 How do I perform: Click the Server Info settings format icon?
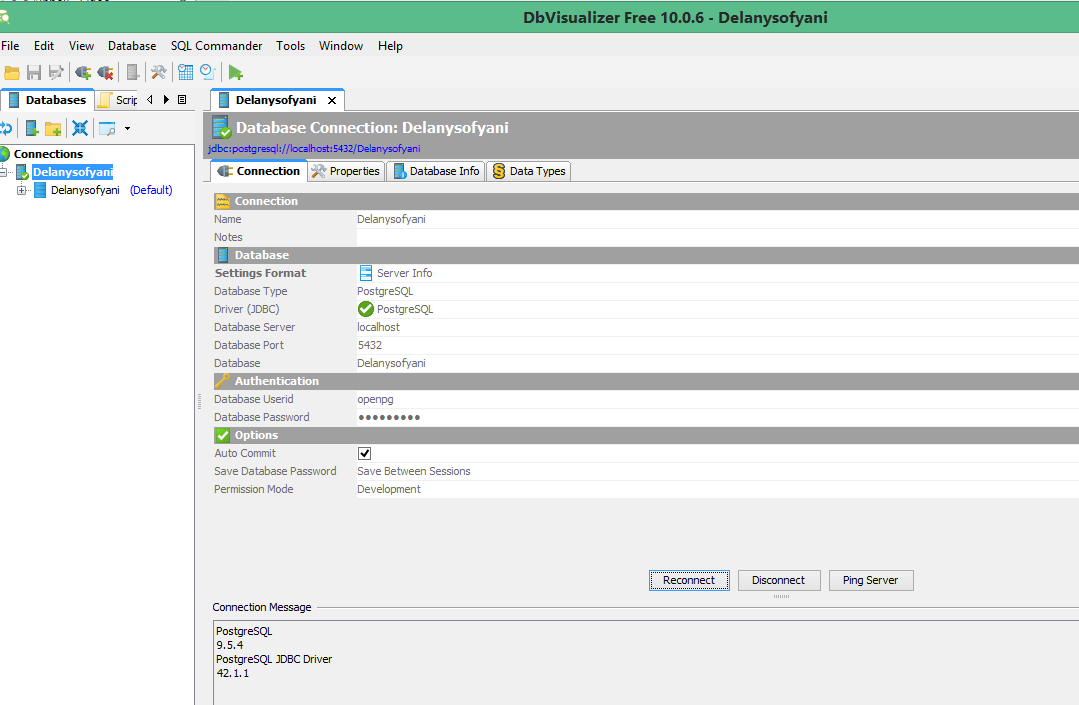[x=366, y=273]
